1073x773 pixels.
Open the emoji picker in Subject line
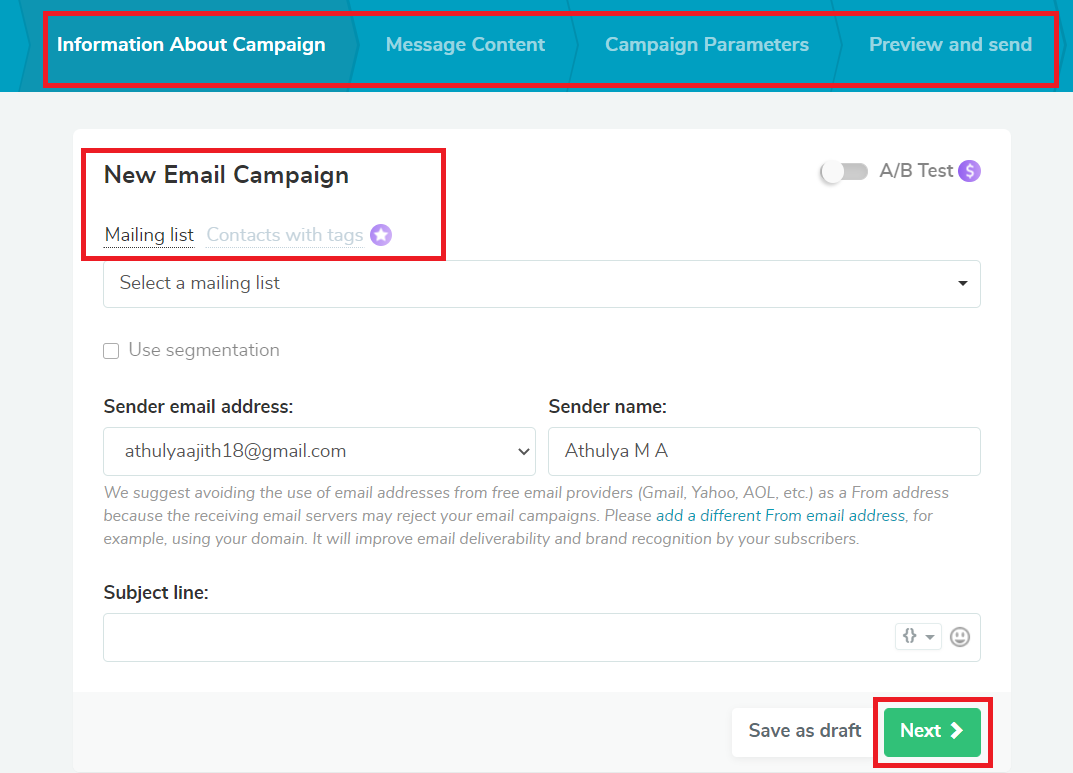tap(960, 637)
